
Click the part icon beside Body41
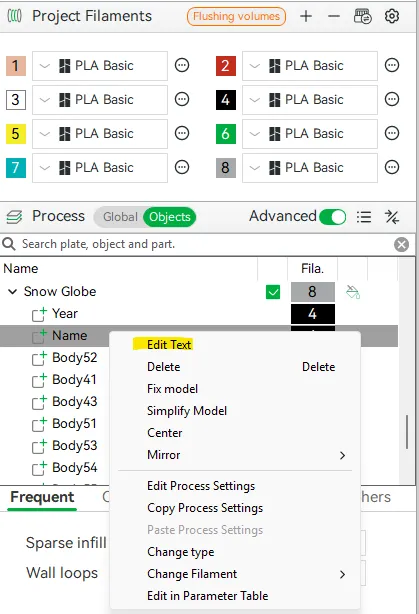click(39, 380)
